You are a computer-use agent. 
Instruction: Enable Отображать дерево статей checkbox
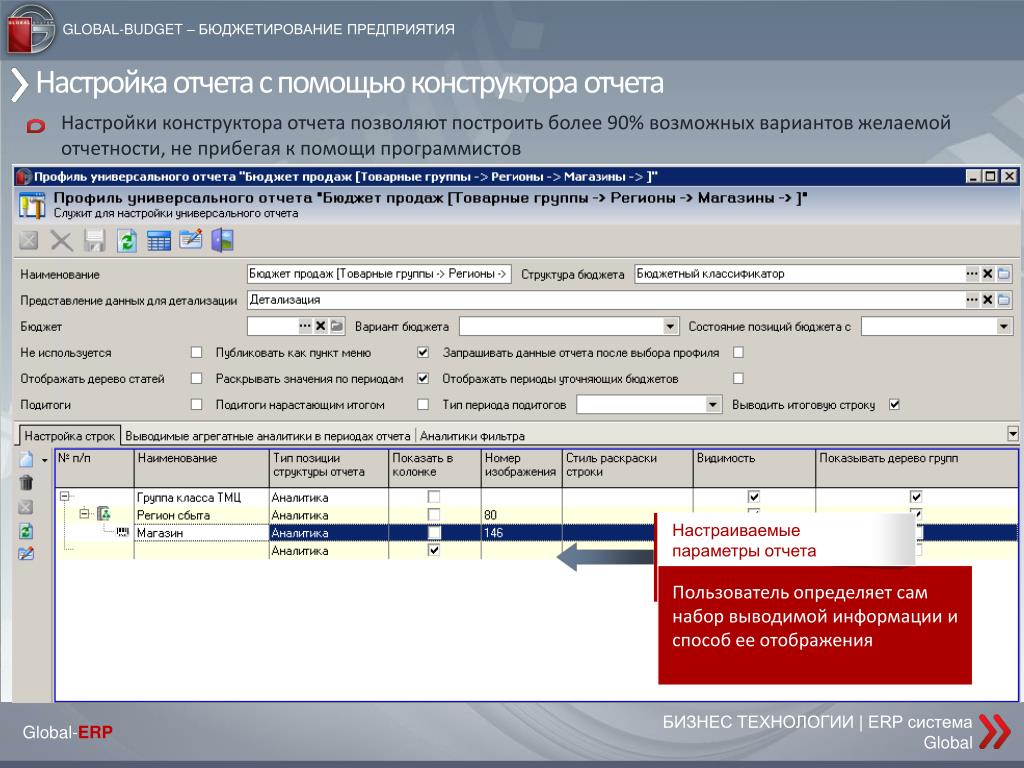coord(196,379)
